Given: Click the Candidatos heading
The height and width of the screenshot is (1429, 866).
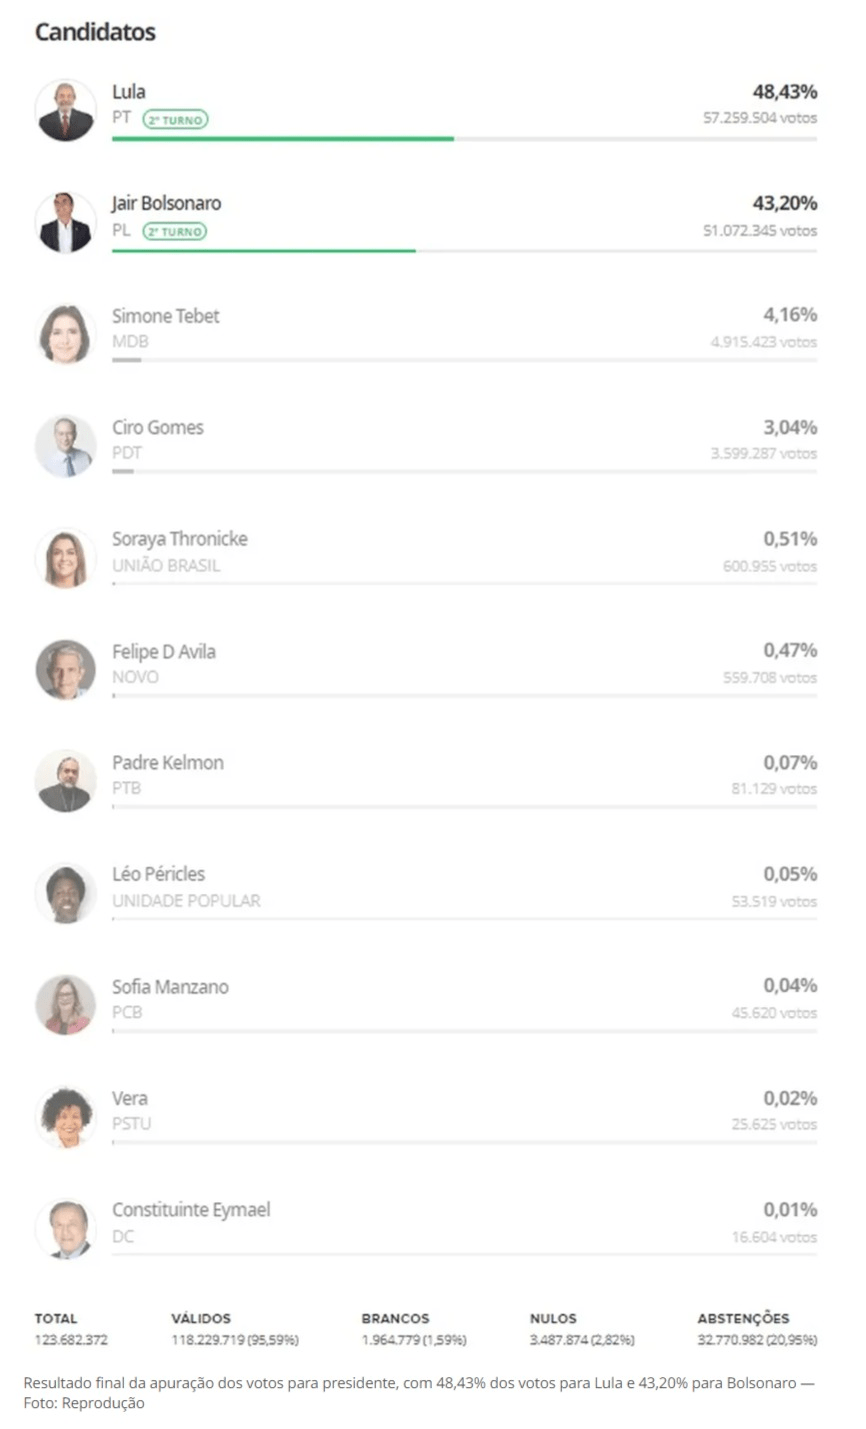Looking at the screenshot, I should (95, 32).
